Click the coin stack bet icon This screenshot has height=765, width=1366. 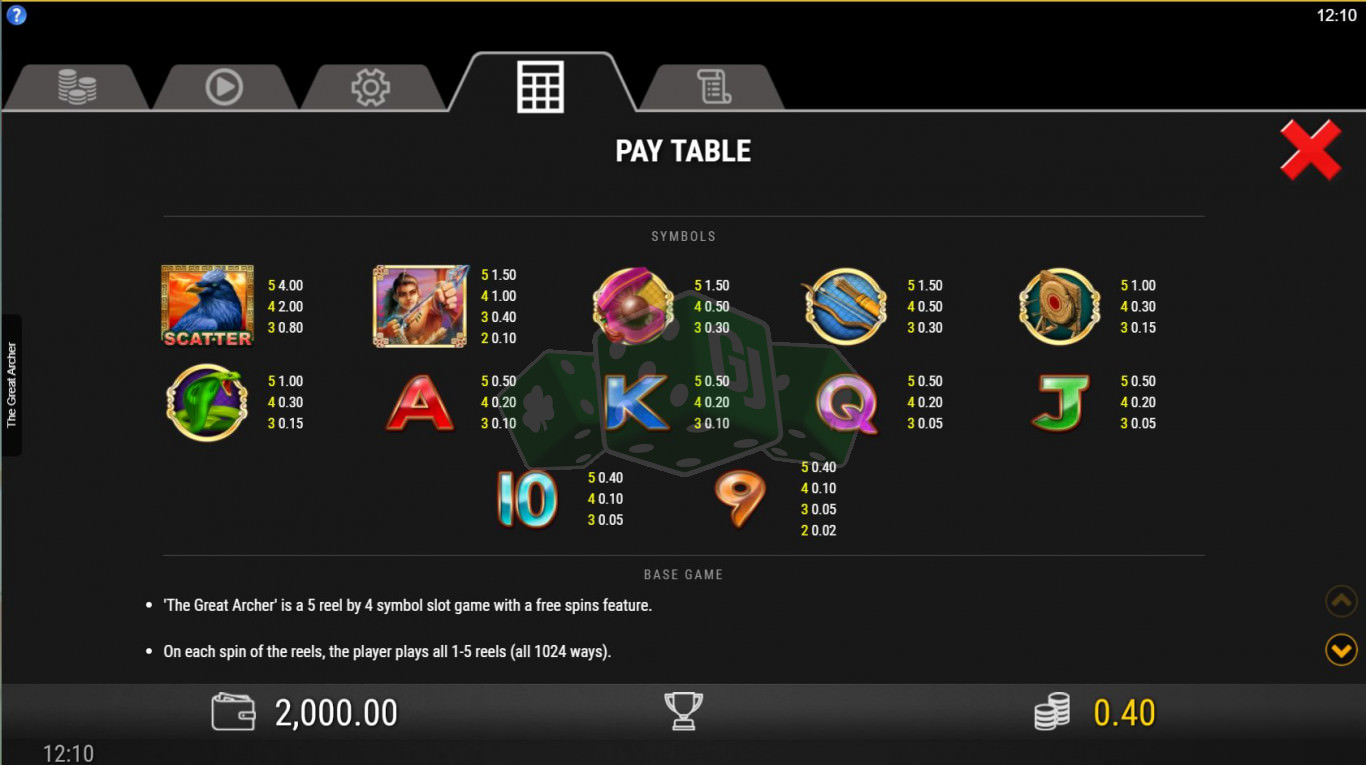(x=1052, y=712)
